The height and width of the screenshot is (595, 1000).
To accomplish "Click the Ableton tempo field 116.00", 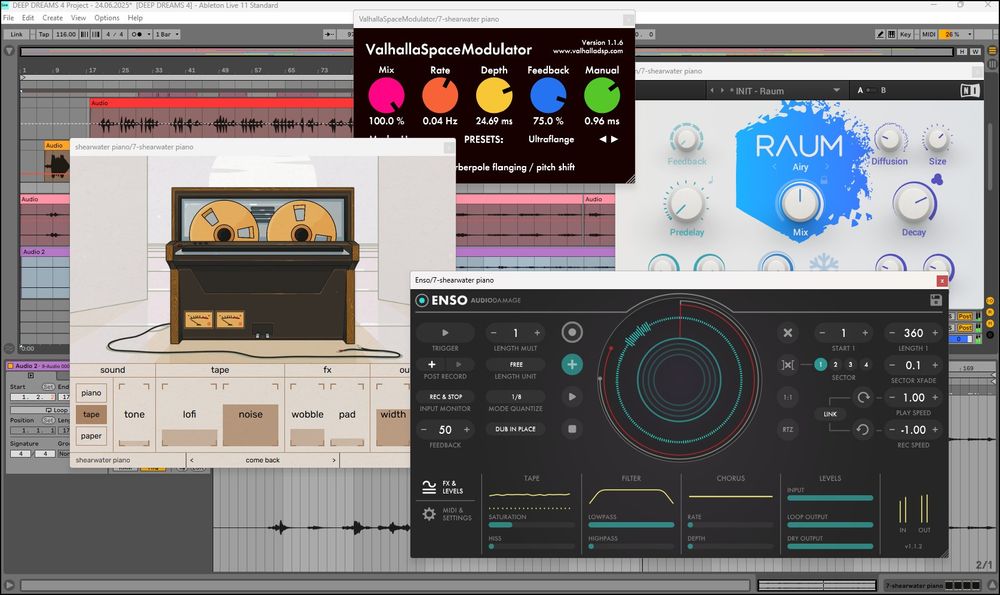I will (x=66, y=34).
